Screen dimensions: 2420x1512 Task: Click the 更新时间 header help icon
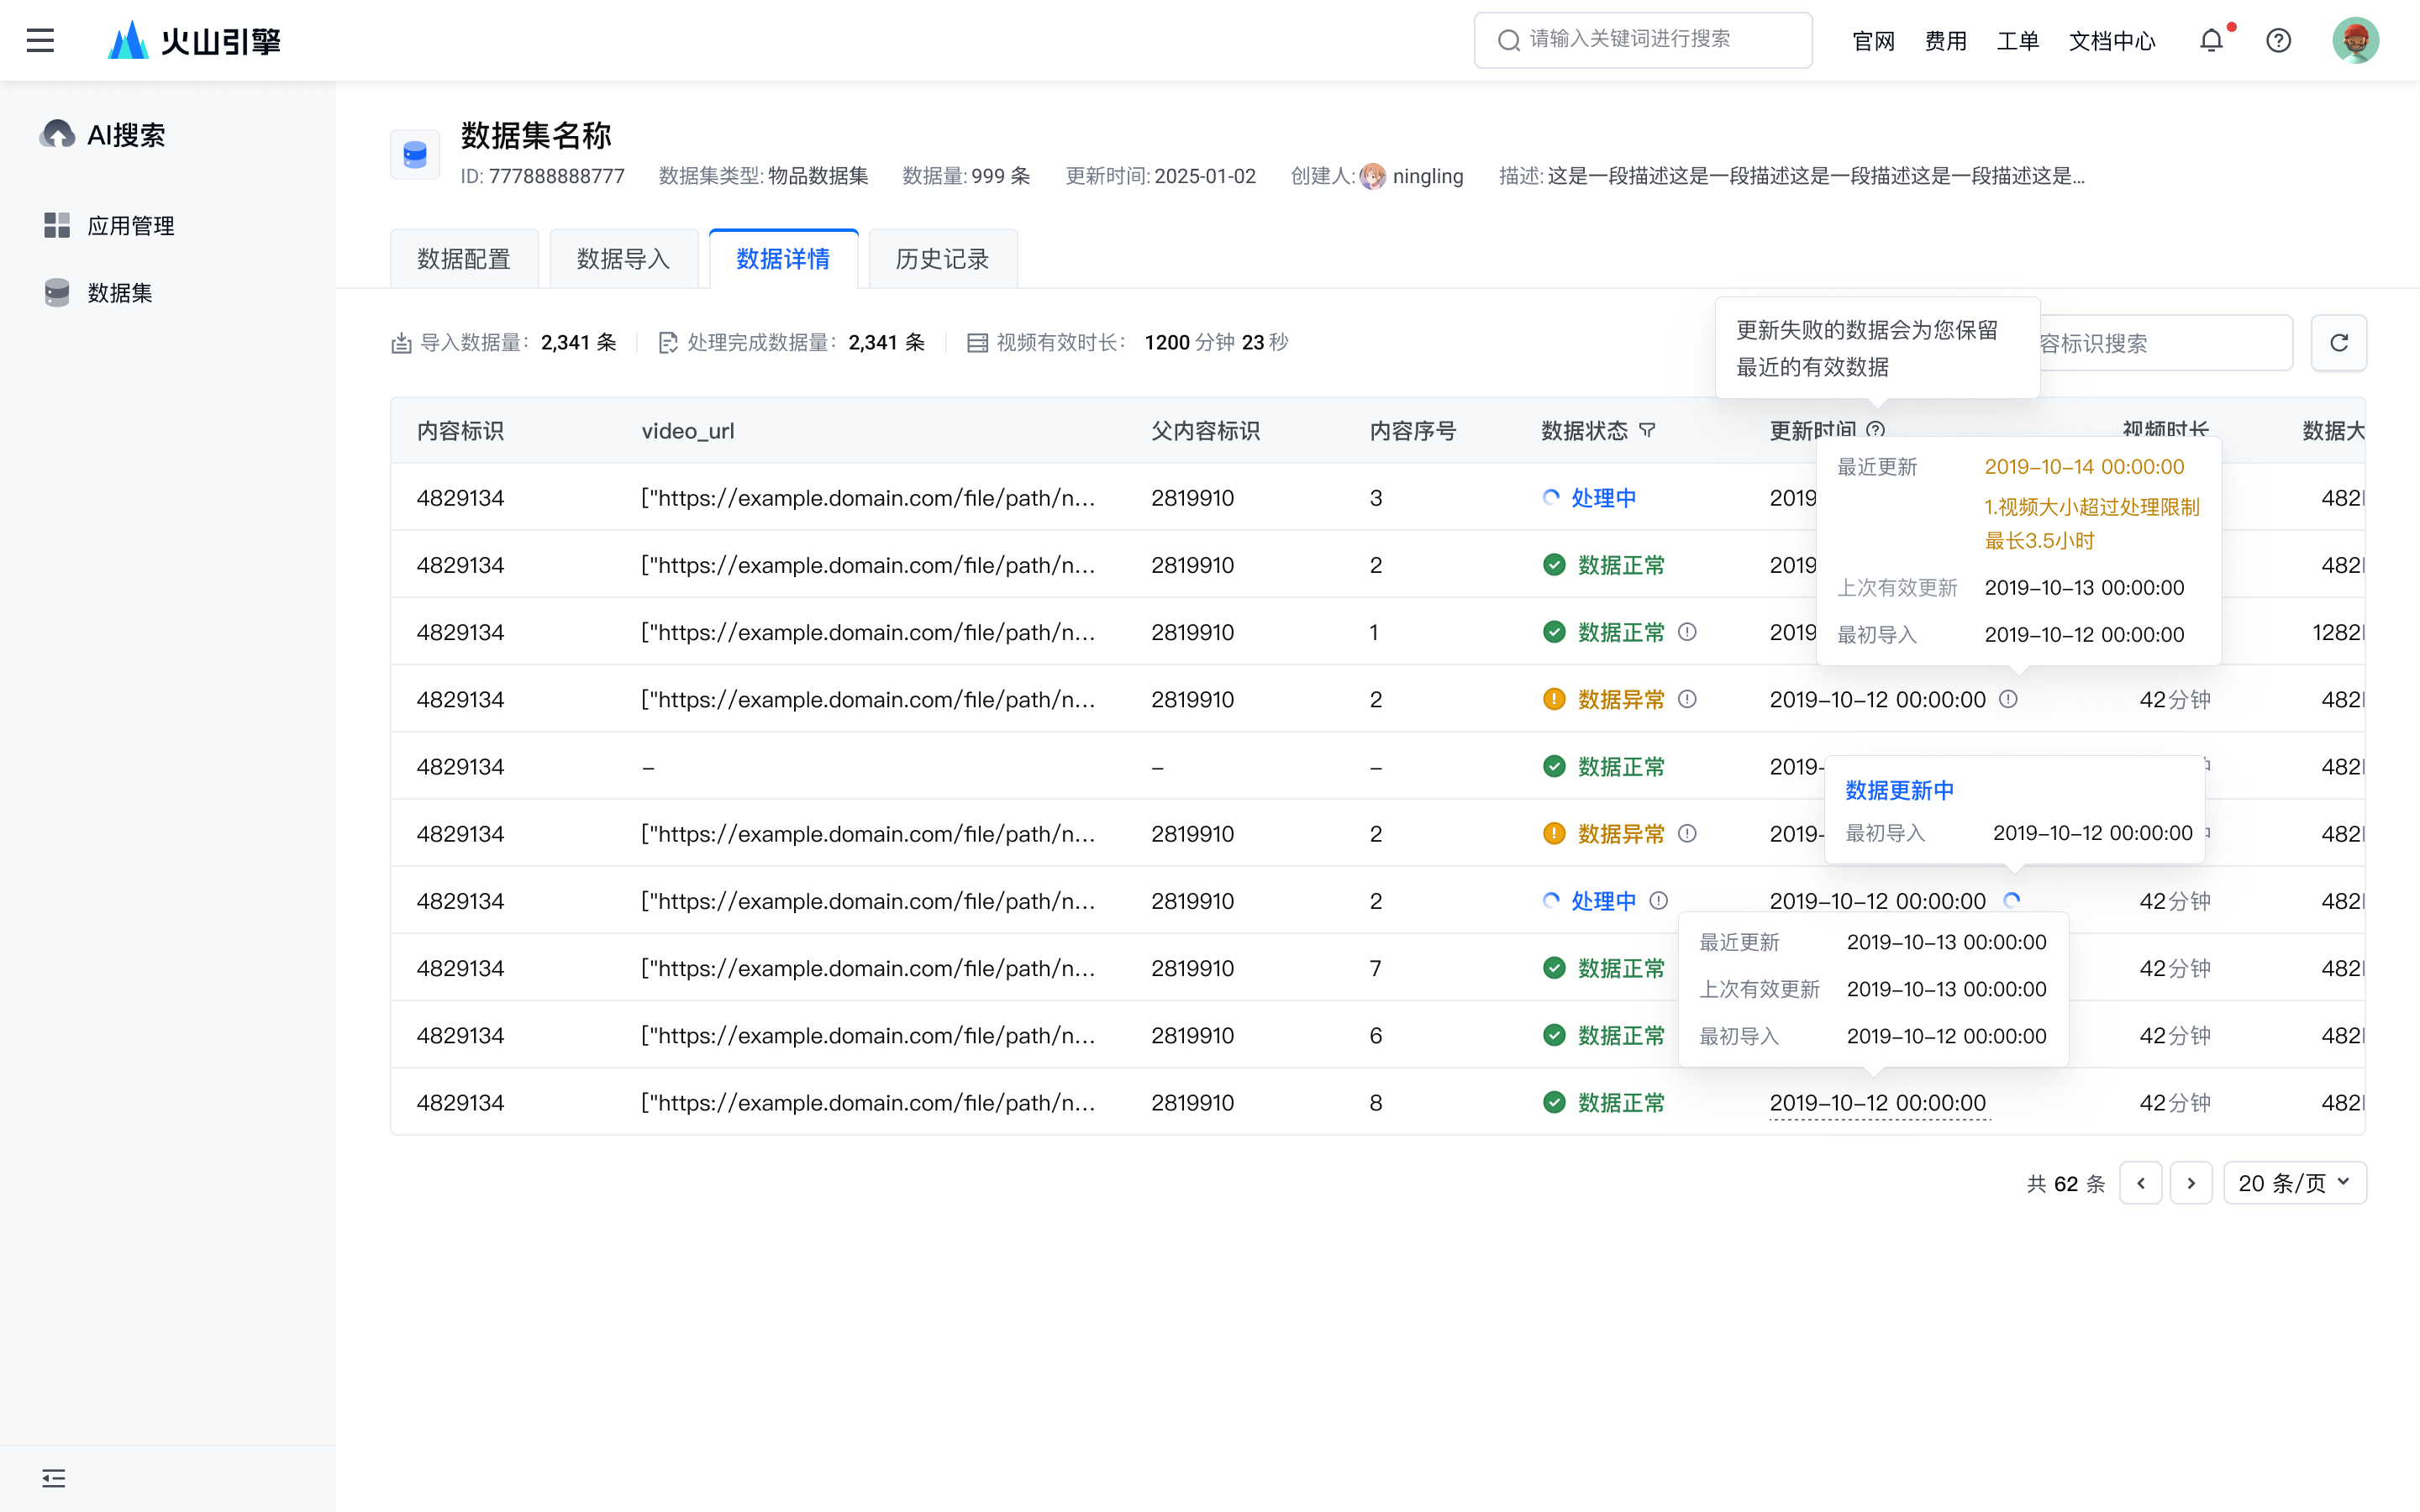coord(1876,430)
